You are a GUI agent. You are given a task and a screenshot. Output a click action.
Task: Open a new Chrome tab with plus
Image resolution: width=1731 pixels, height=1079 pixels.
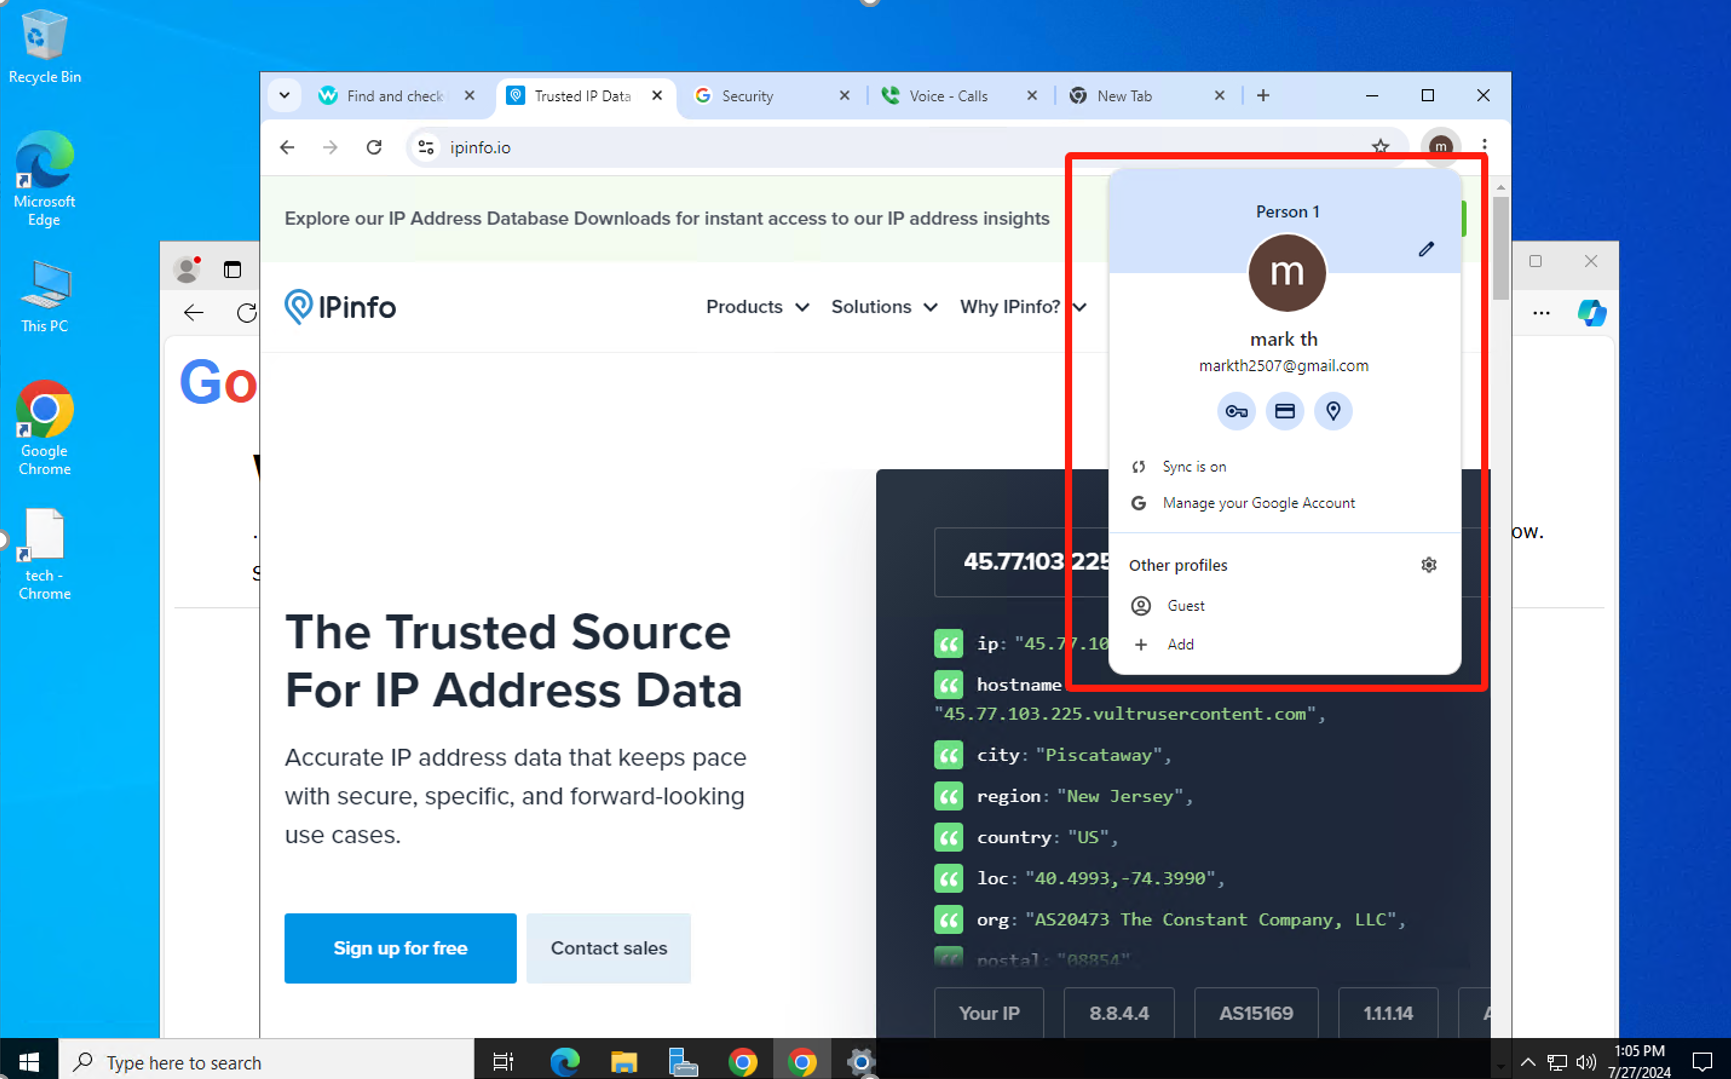[1263, 96]
